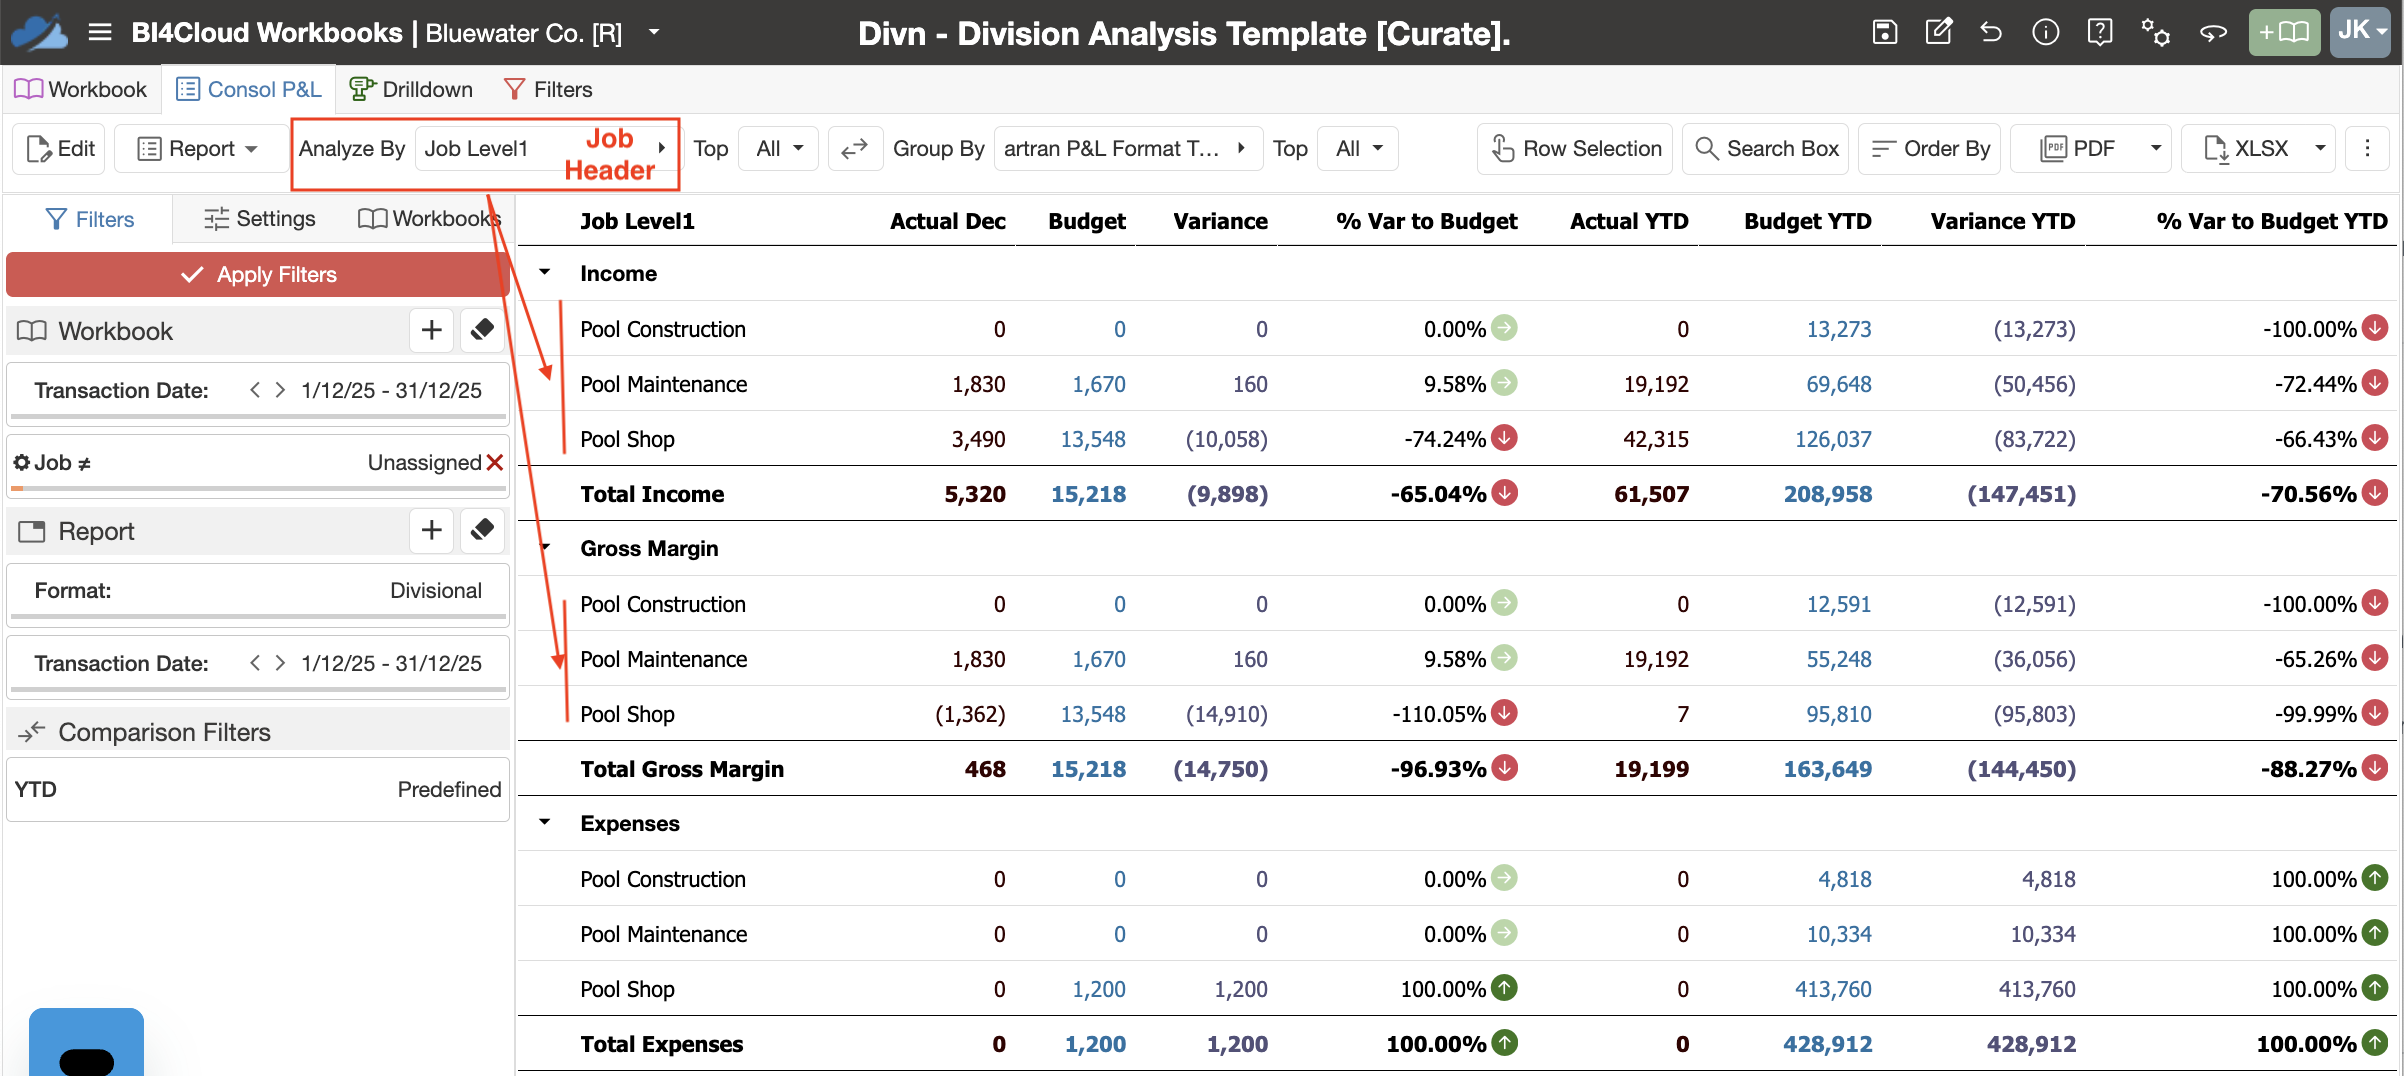2404x1076 pixels.
Task: Open the Report dropdown
Action: click(x=198, y=149)
